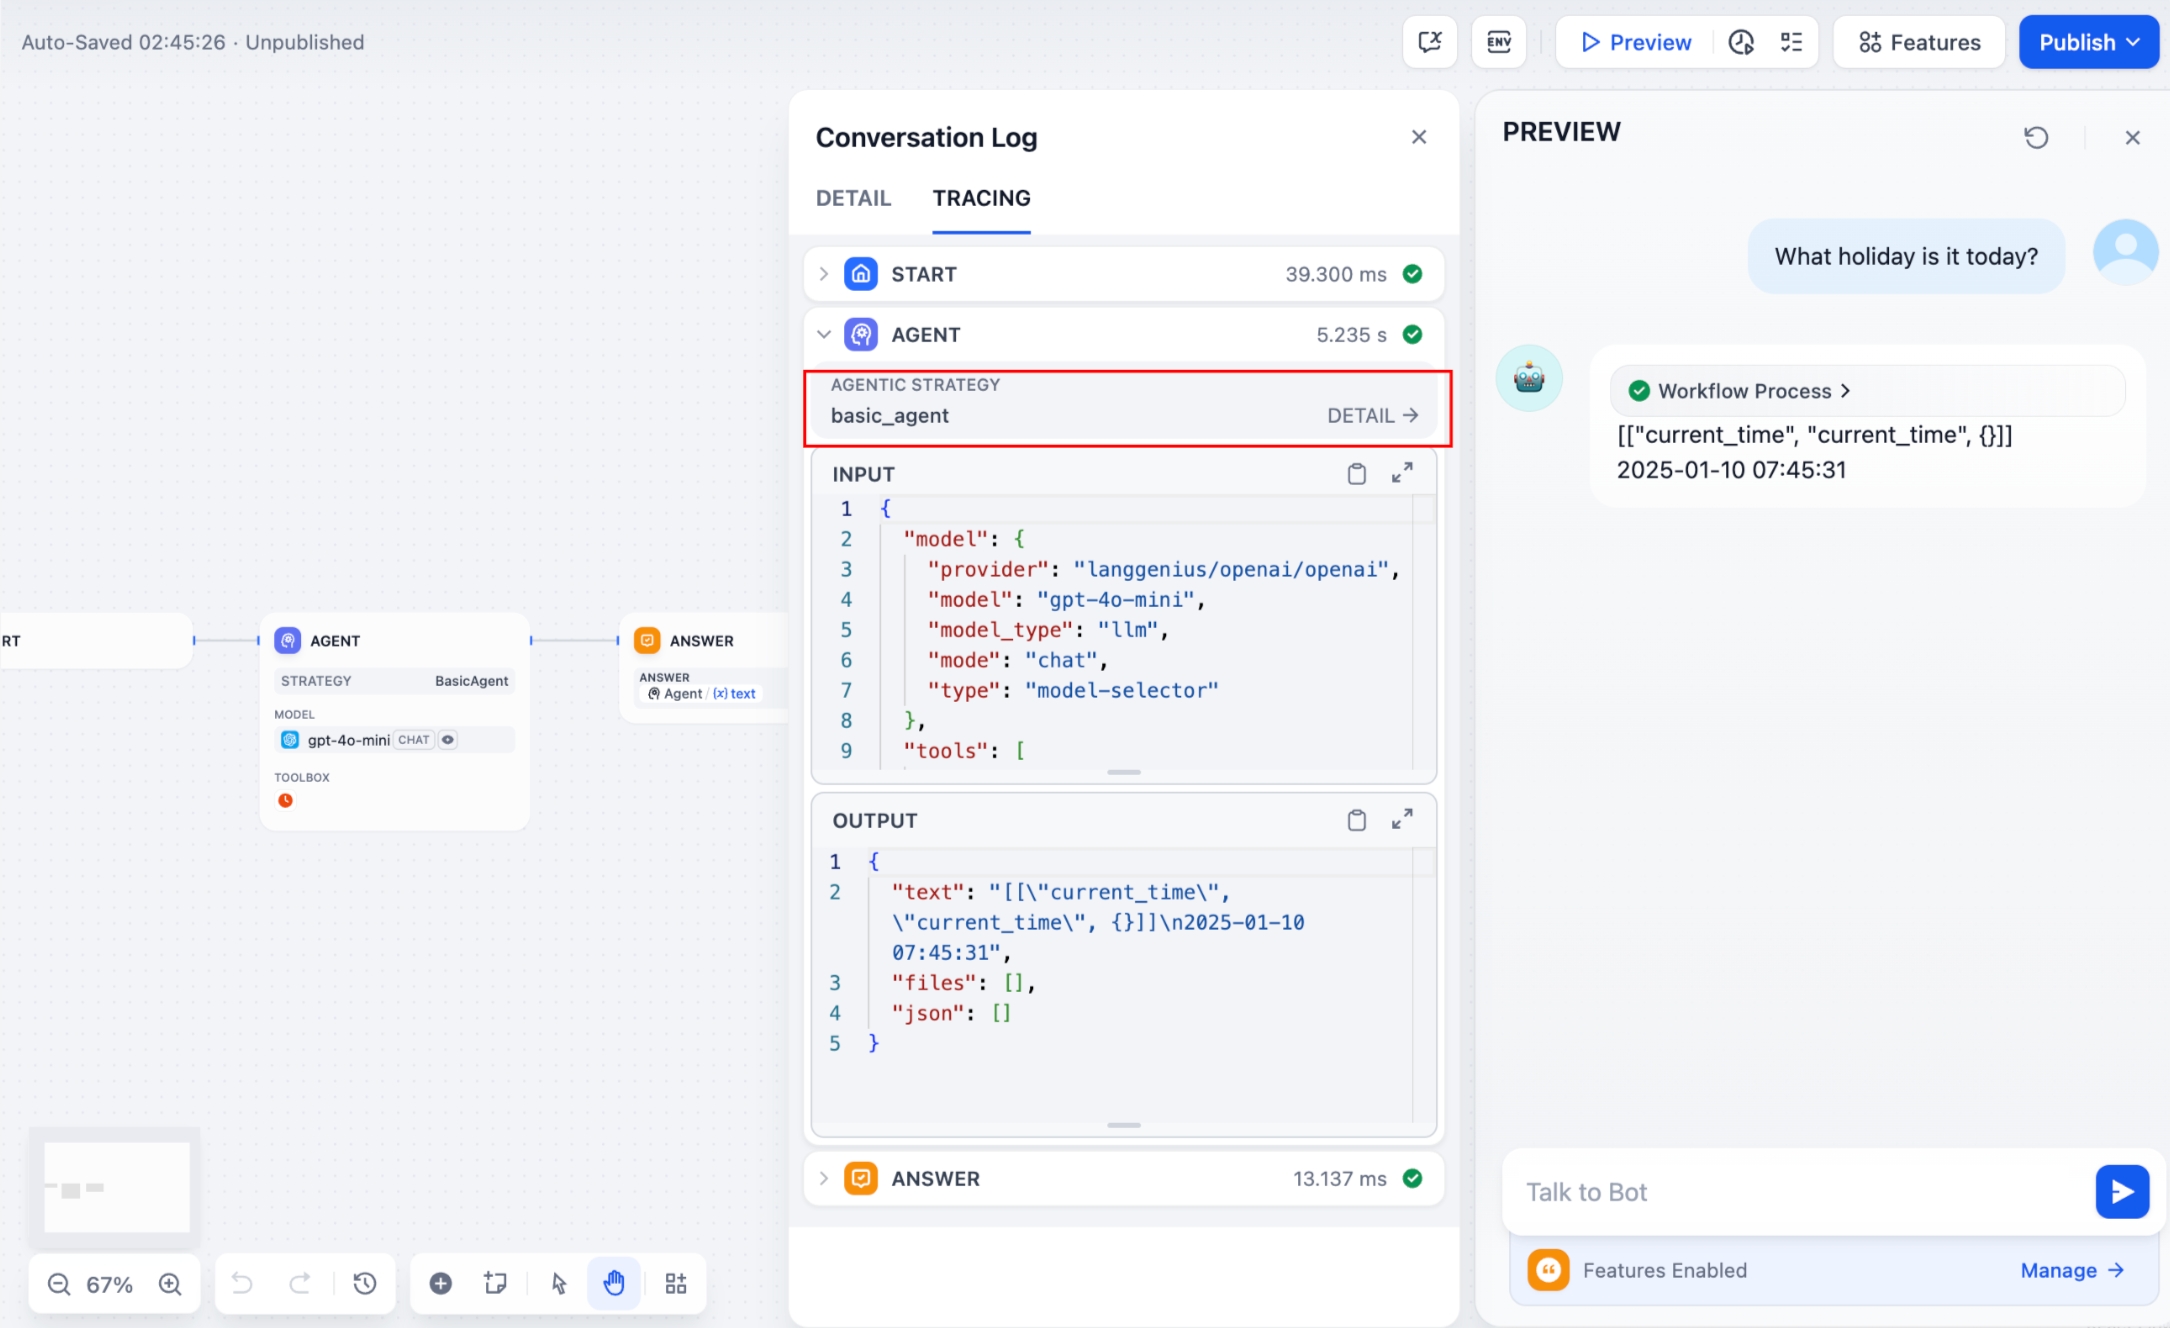
Task: Select the pointer mode tool
Action: point(559,1283)
